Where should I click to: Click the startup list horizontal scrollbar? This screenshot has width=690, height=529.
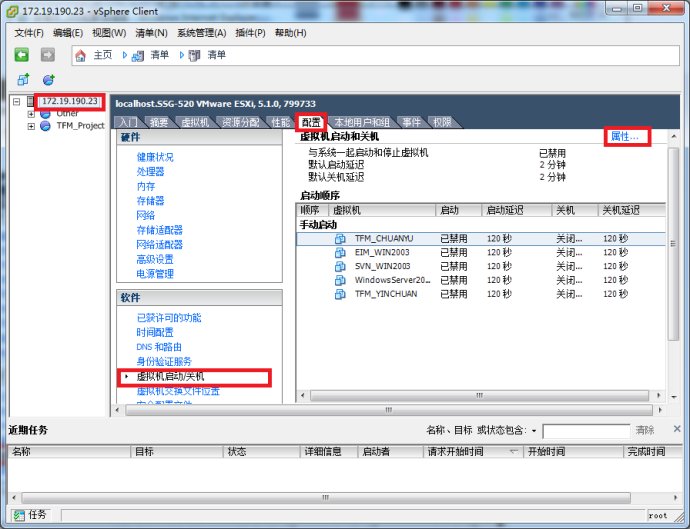(479, 396)
